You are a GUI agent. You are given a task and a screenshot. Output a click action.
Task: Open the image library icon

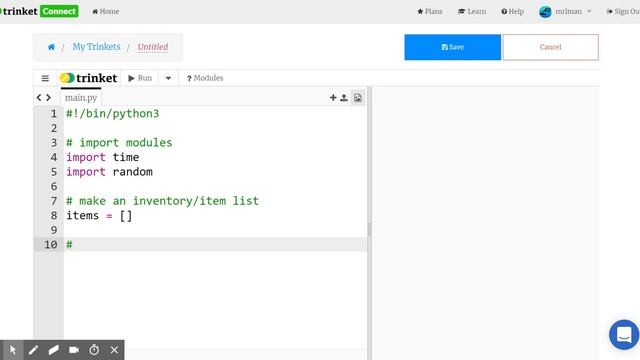[x=358, y=98]
